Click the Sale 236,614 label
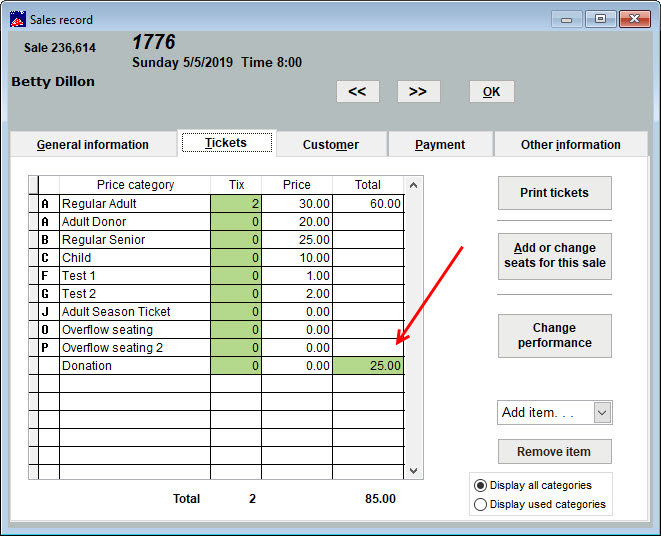The height and width of the screenshot is (536, 661). click(60, 48)
